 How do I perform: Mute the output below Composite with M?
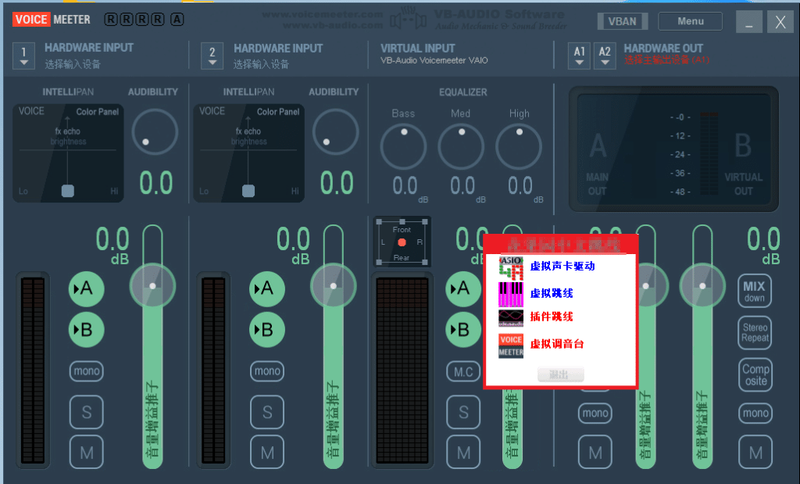click(755, 452)
